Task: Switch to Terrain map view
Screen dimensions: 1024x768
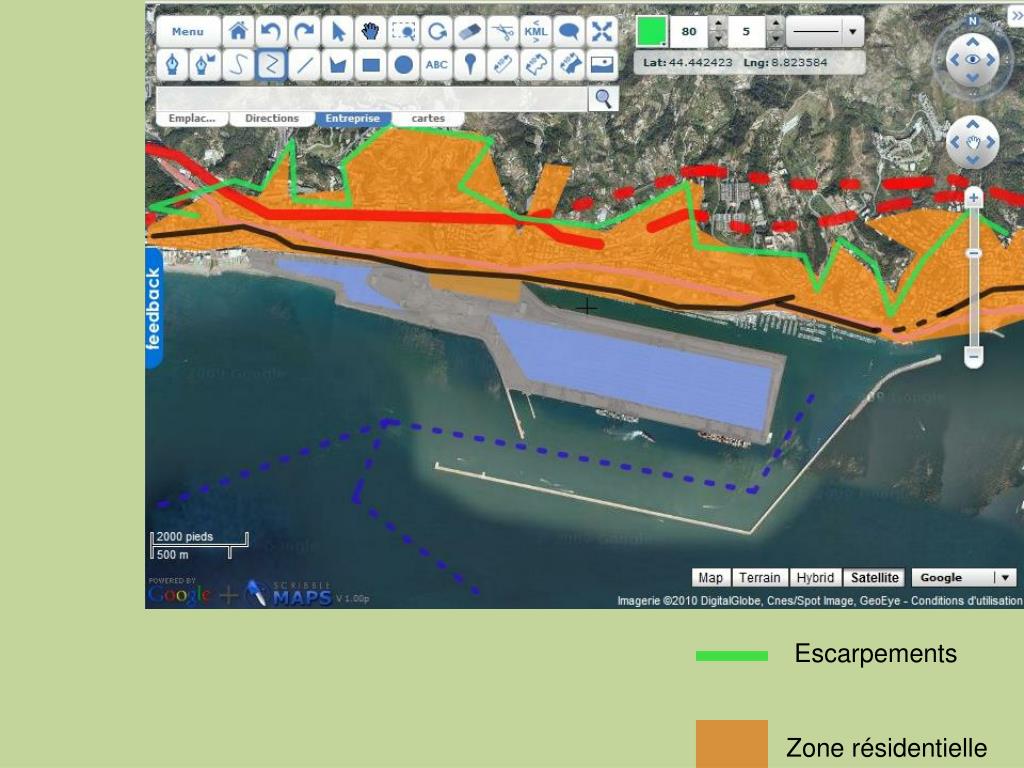Action: click(x=760, y=577)
